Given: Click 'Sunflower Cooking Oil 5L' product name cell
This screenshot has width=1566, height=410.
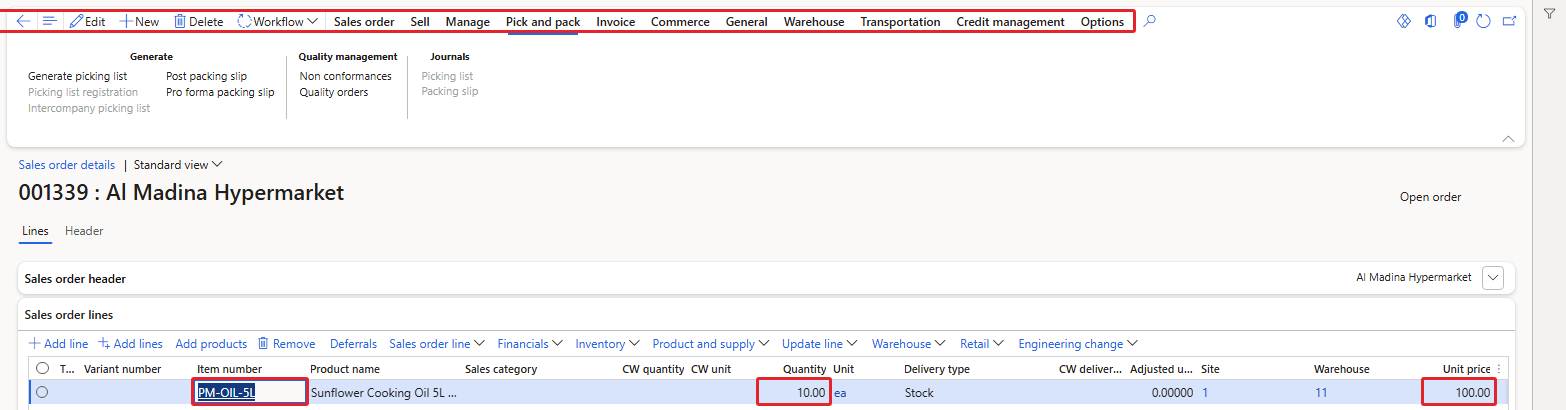Looking at the screenshot, I should [x=384, y=393].
